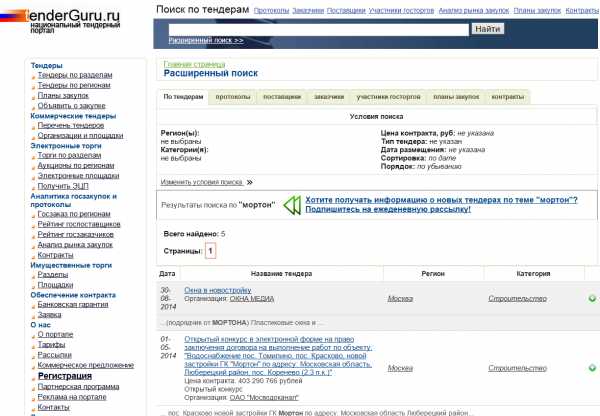Open Тендеры по разделам in sidebar
Viewport: 600px width, 416px height.
(75, 75)
